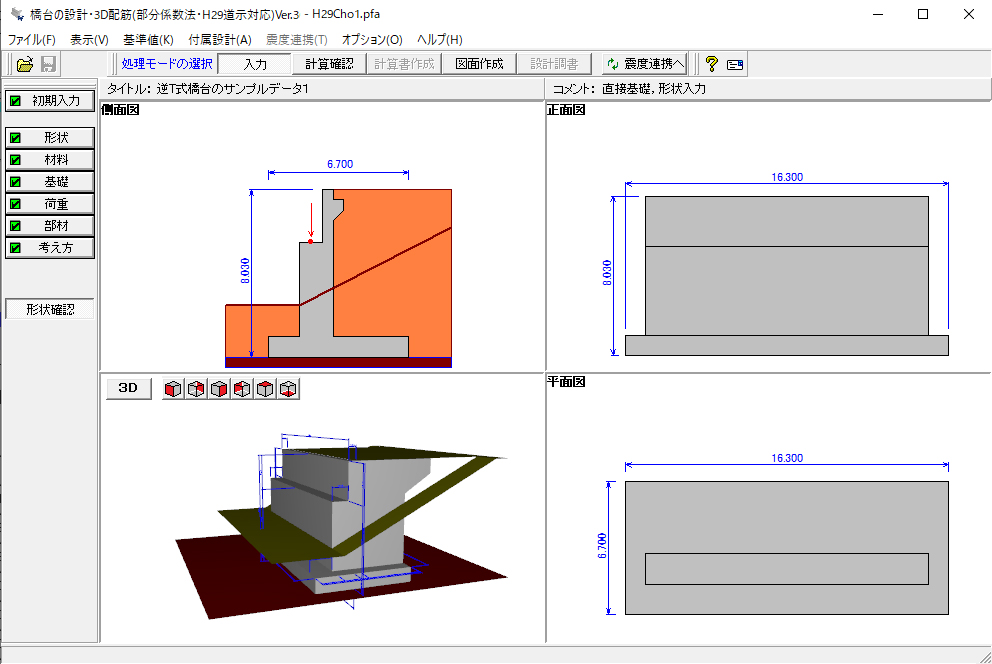Open the 形状 input section
This screenshot has width=992, height=664.
pos(50,137)
